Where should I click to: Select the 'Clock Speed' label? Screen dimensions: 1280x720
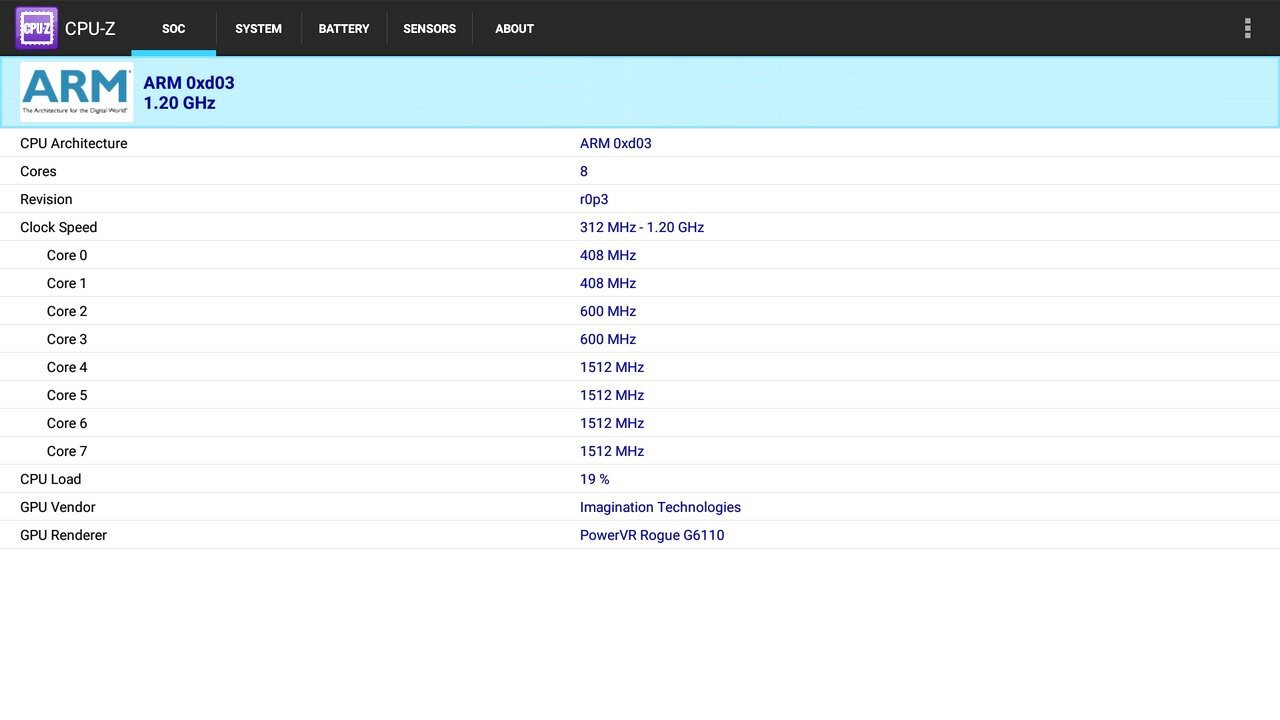pos(59,227)
